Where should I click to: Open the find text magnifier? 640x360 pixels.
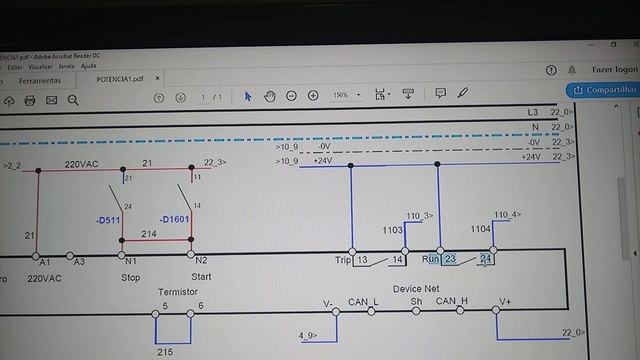coord(73,100)
